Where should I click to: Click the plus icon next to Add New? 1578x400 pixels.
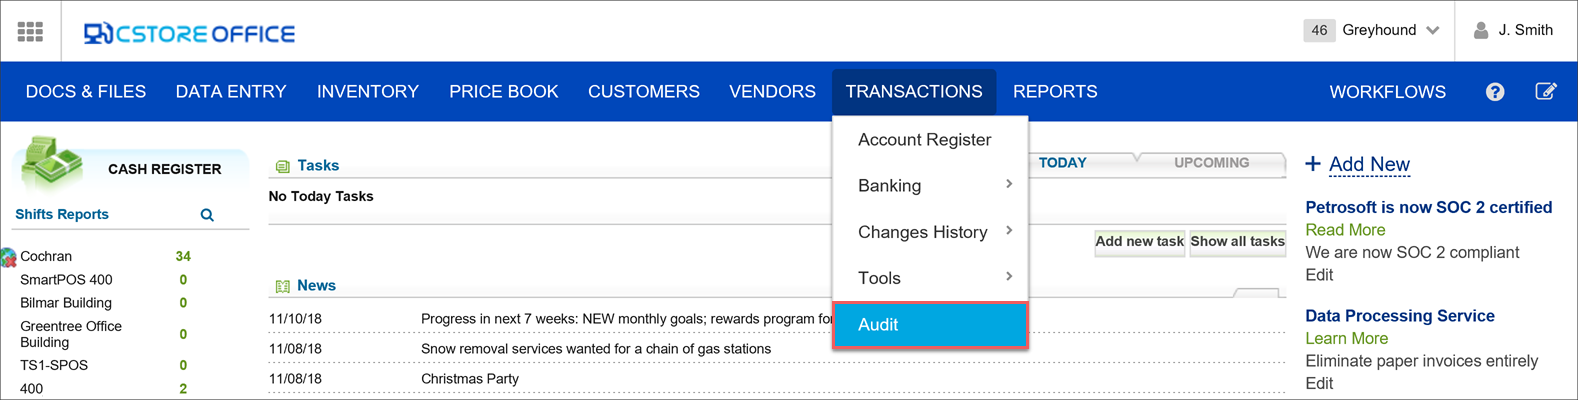click(1313, 164)
